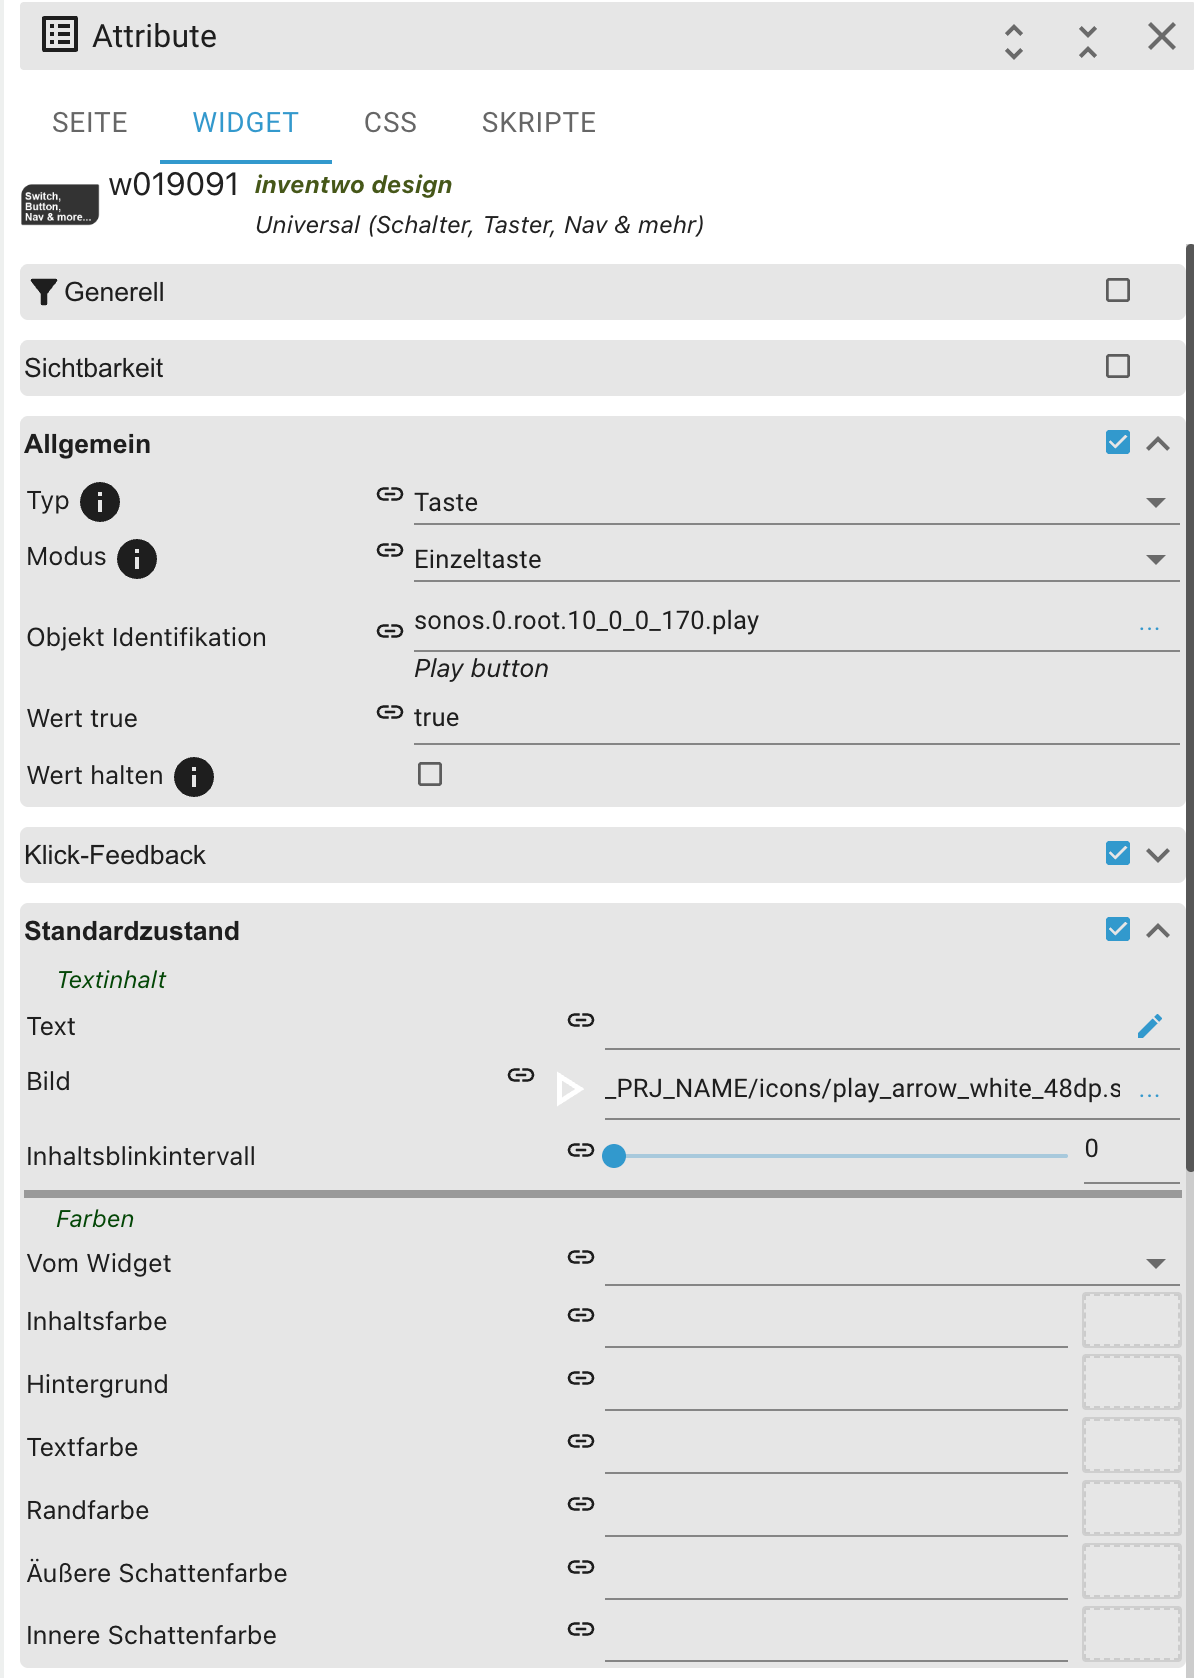Expand the Klick-Feedback section chevron
1194x1678 pixels.
1158,855
